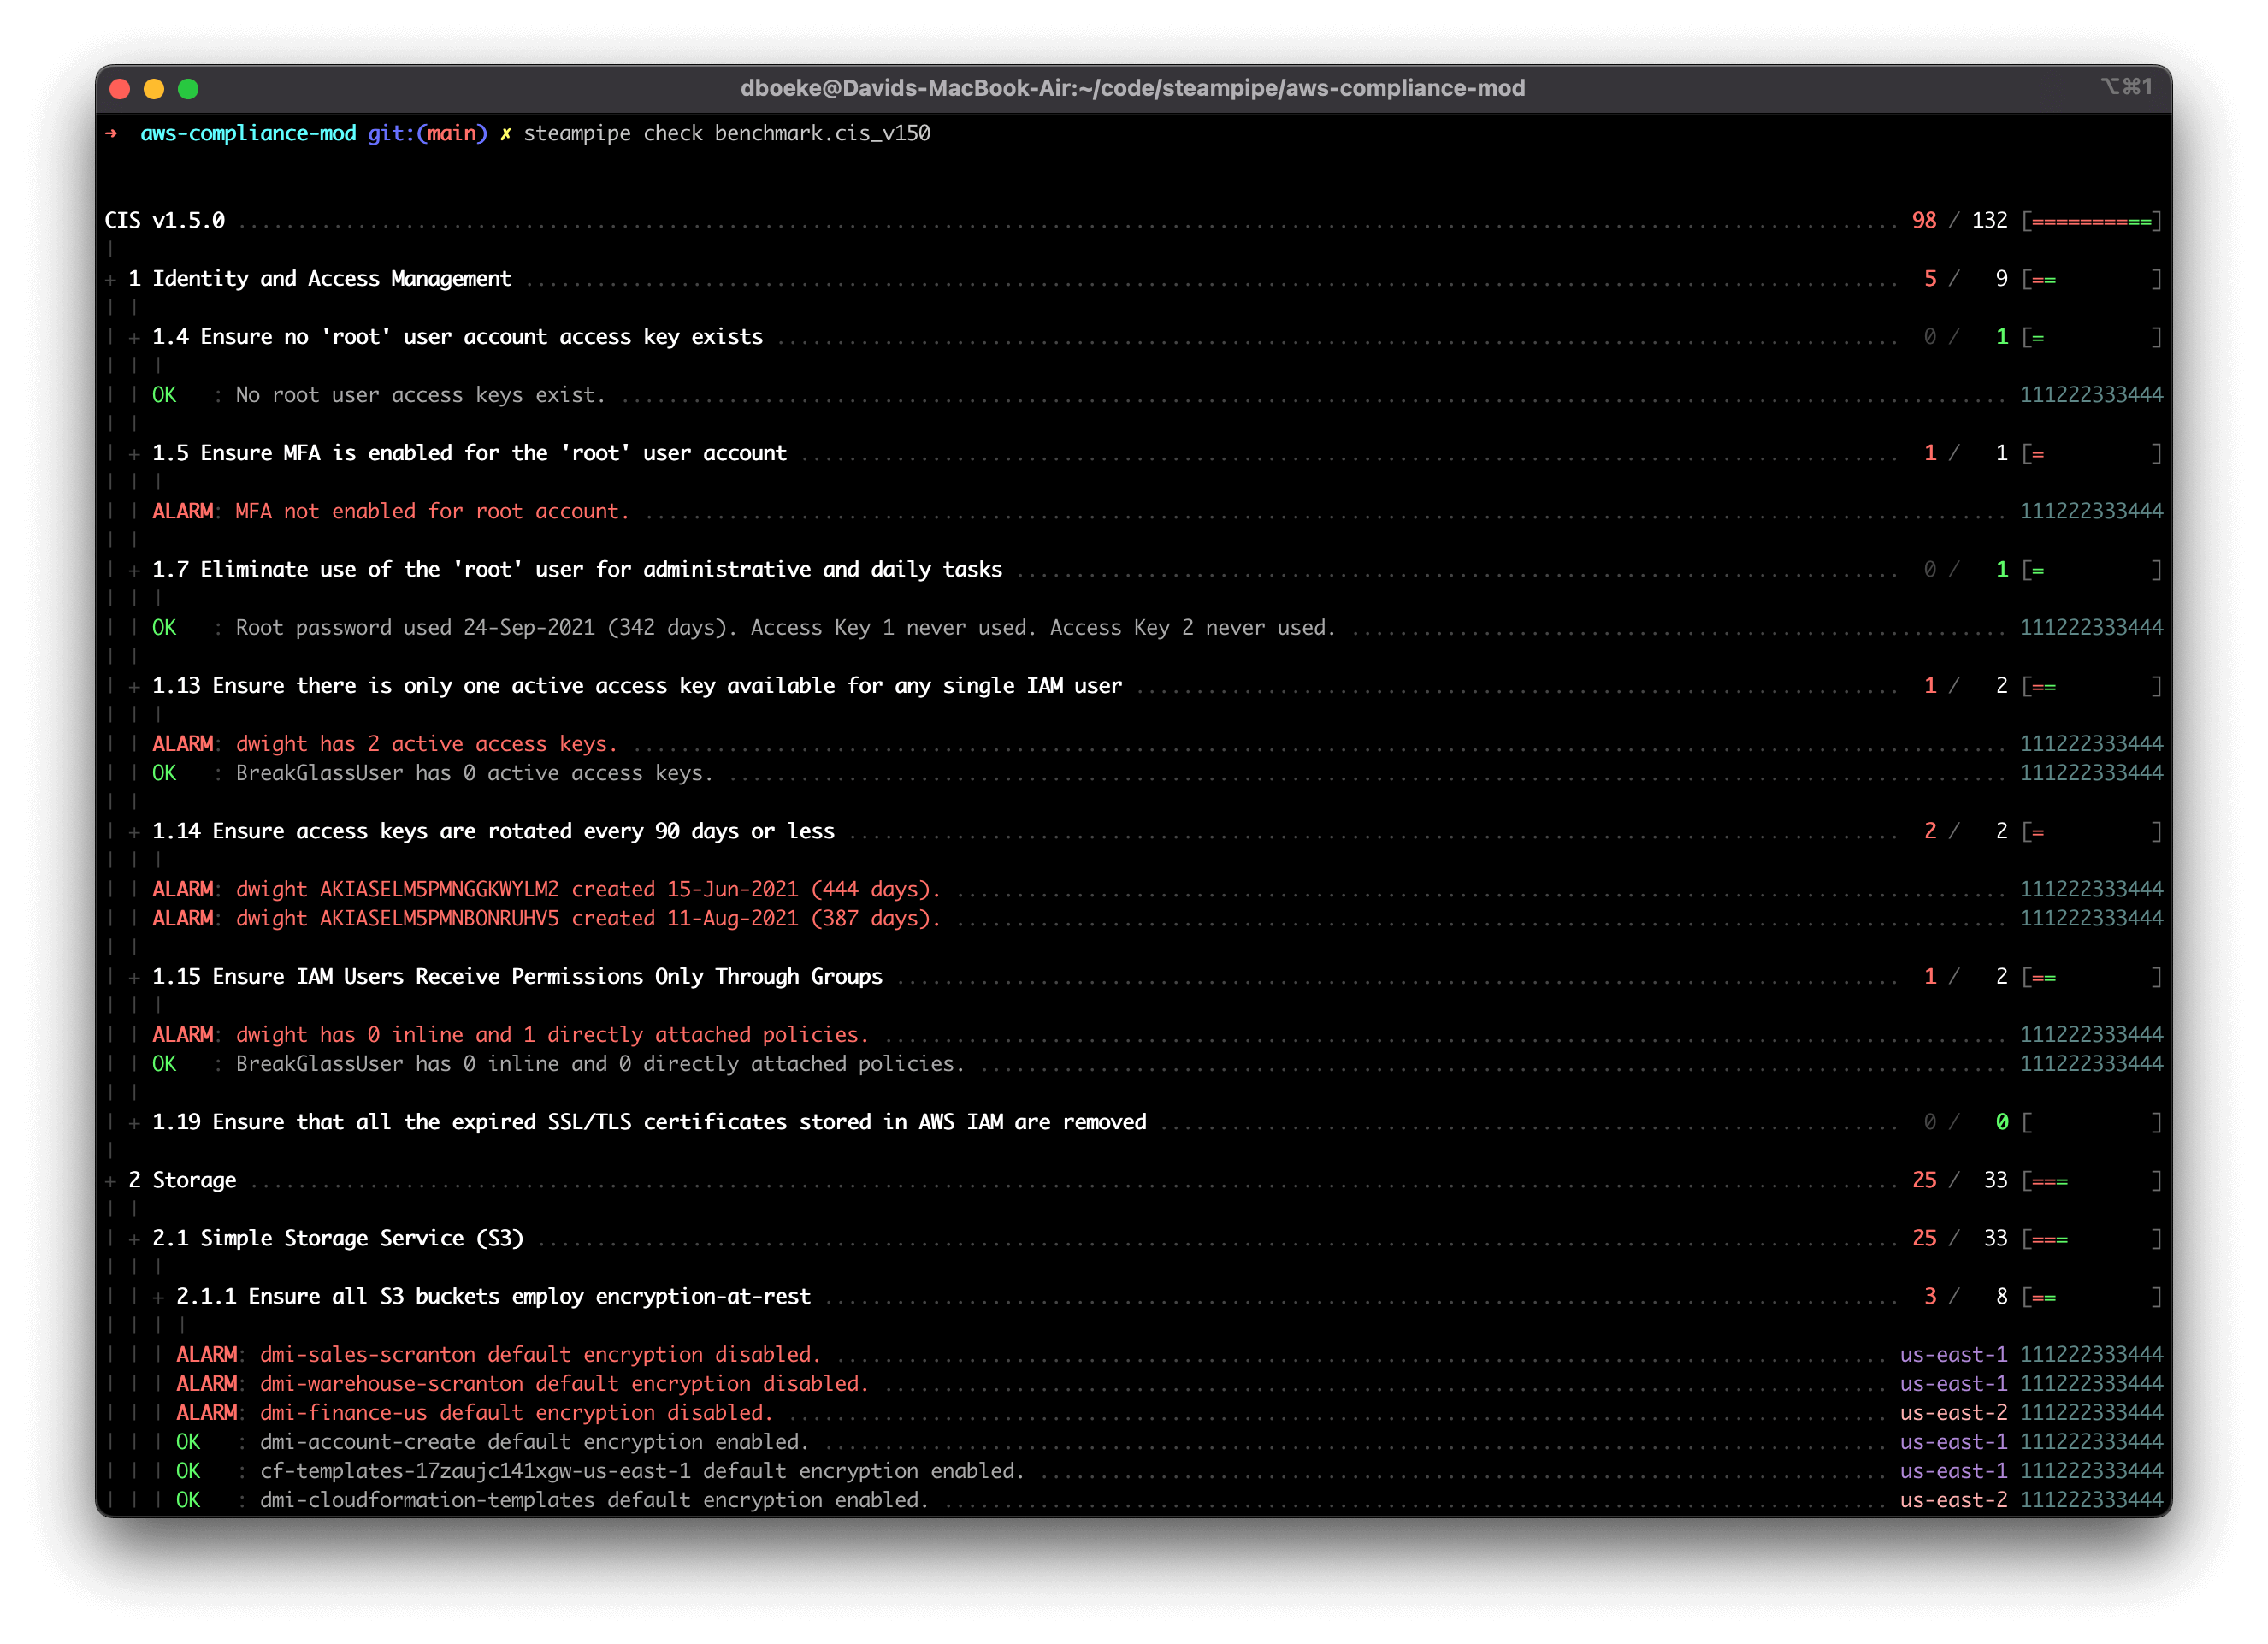Image resolution: width=2268 pixels, height=1644 pixels.
Task: Click the plus marker beside 1 Identity and Access Management
Action: click(x=111, y=280)
